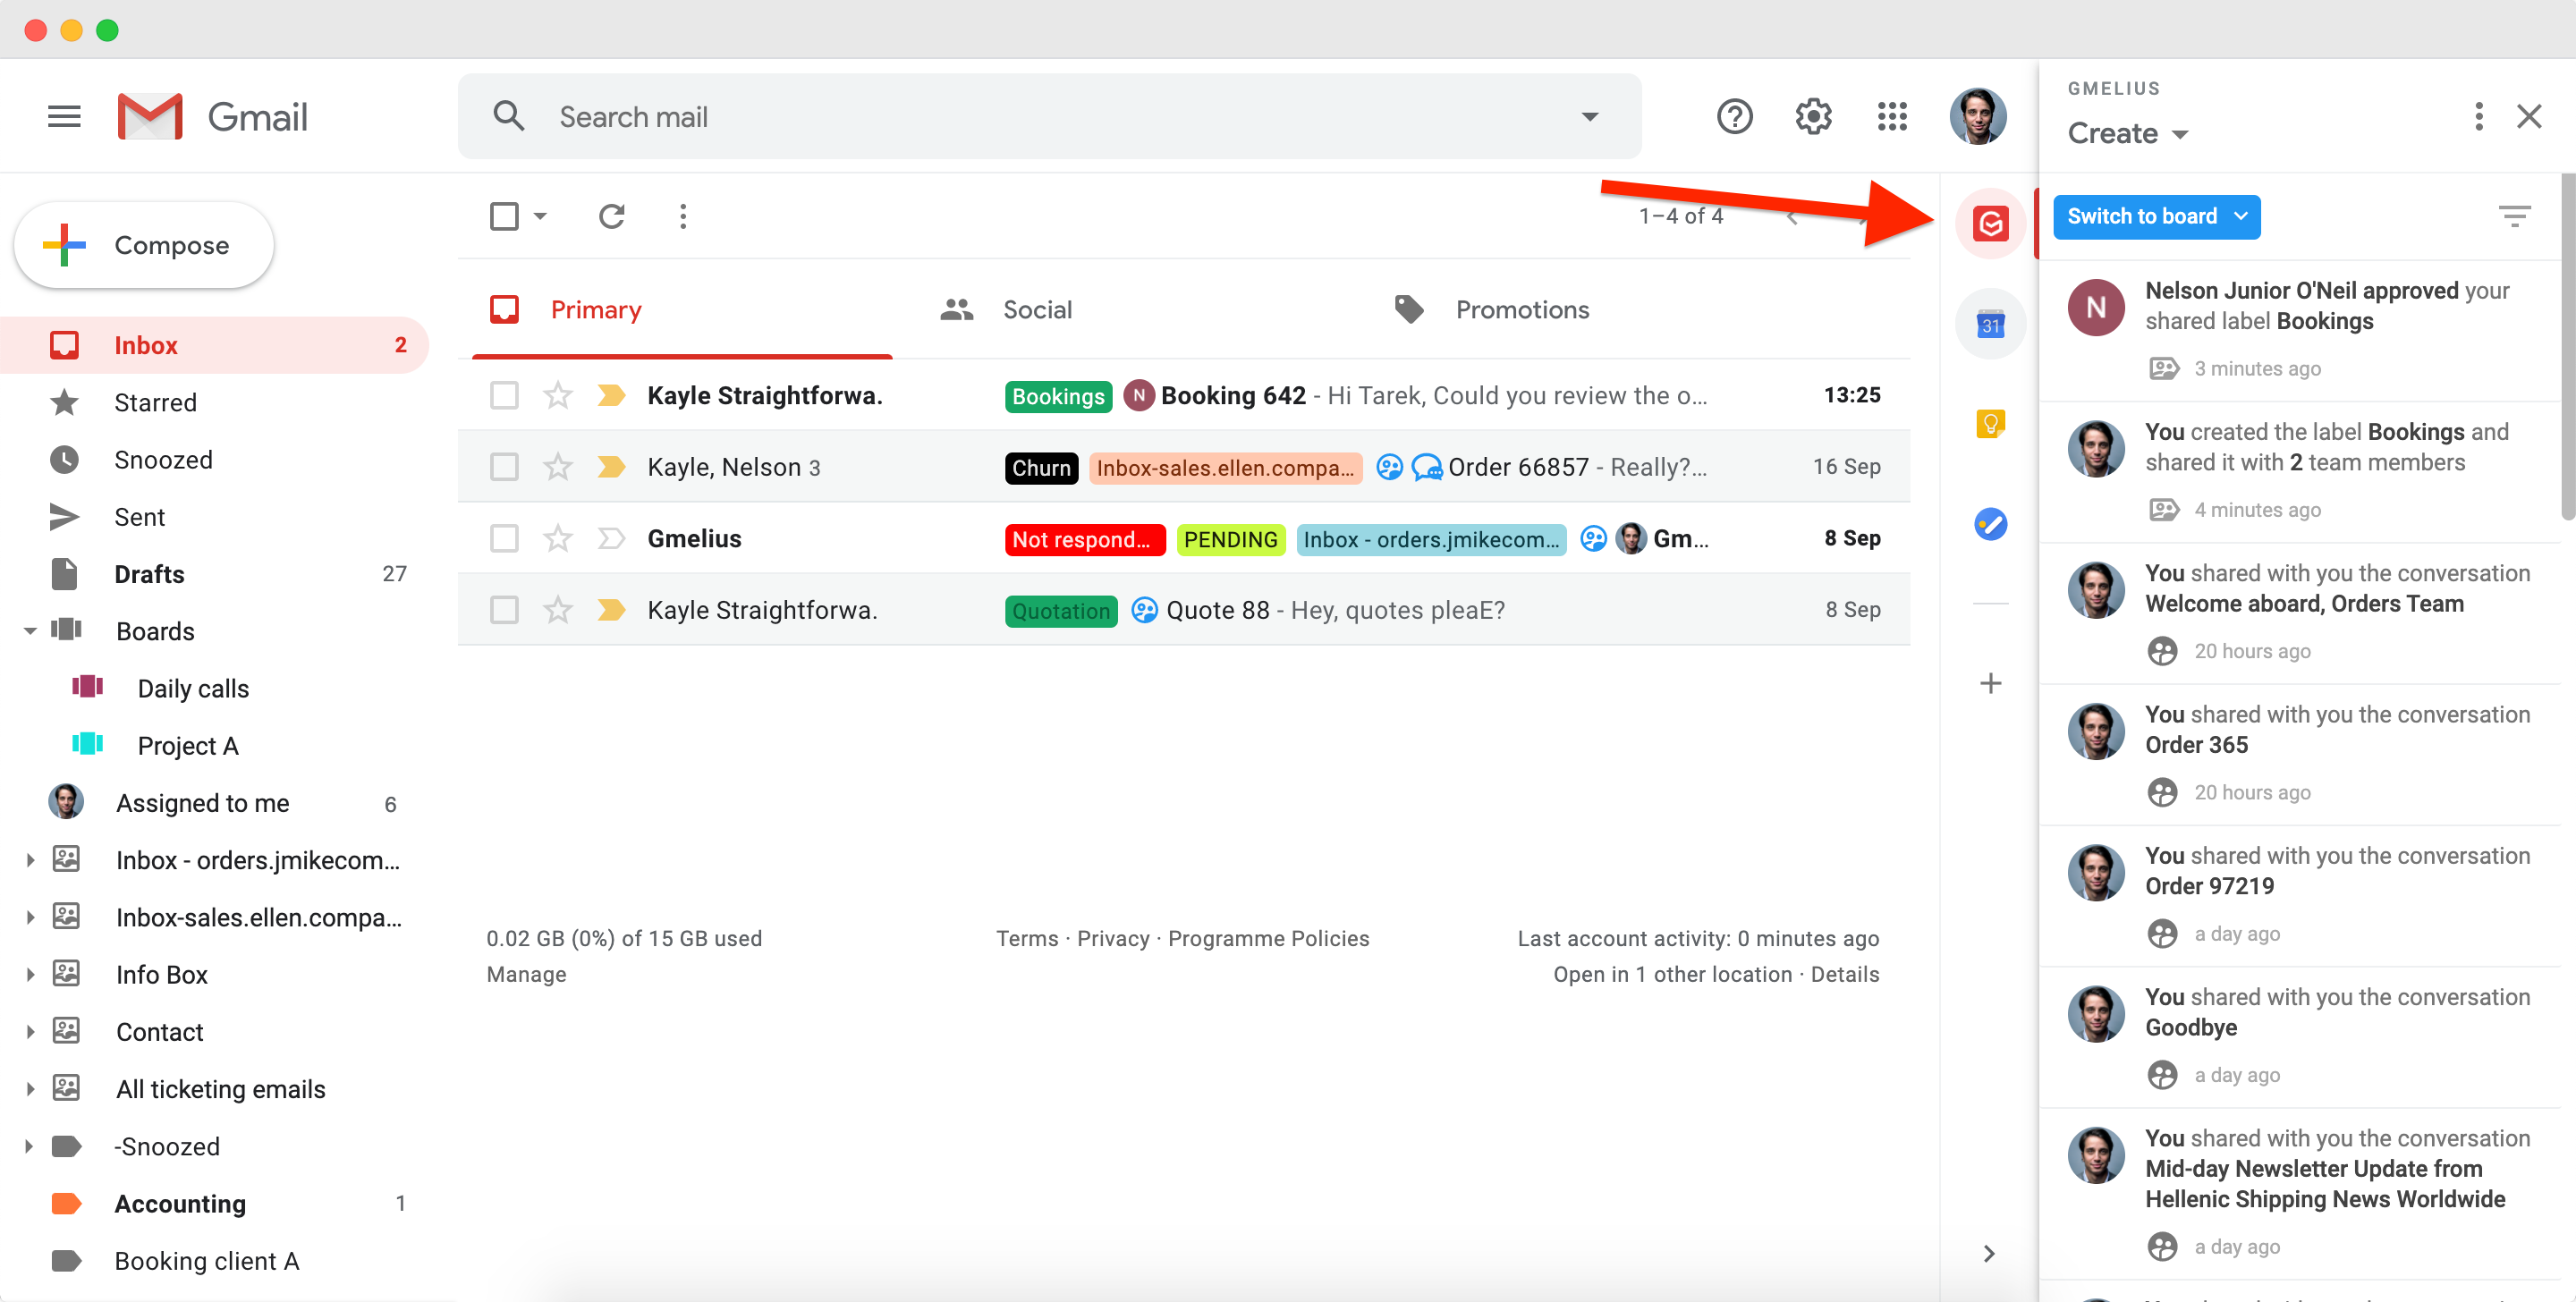Tick the select-all checkbox

[x=504, y=216]
